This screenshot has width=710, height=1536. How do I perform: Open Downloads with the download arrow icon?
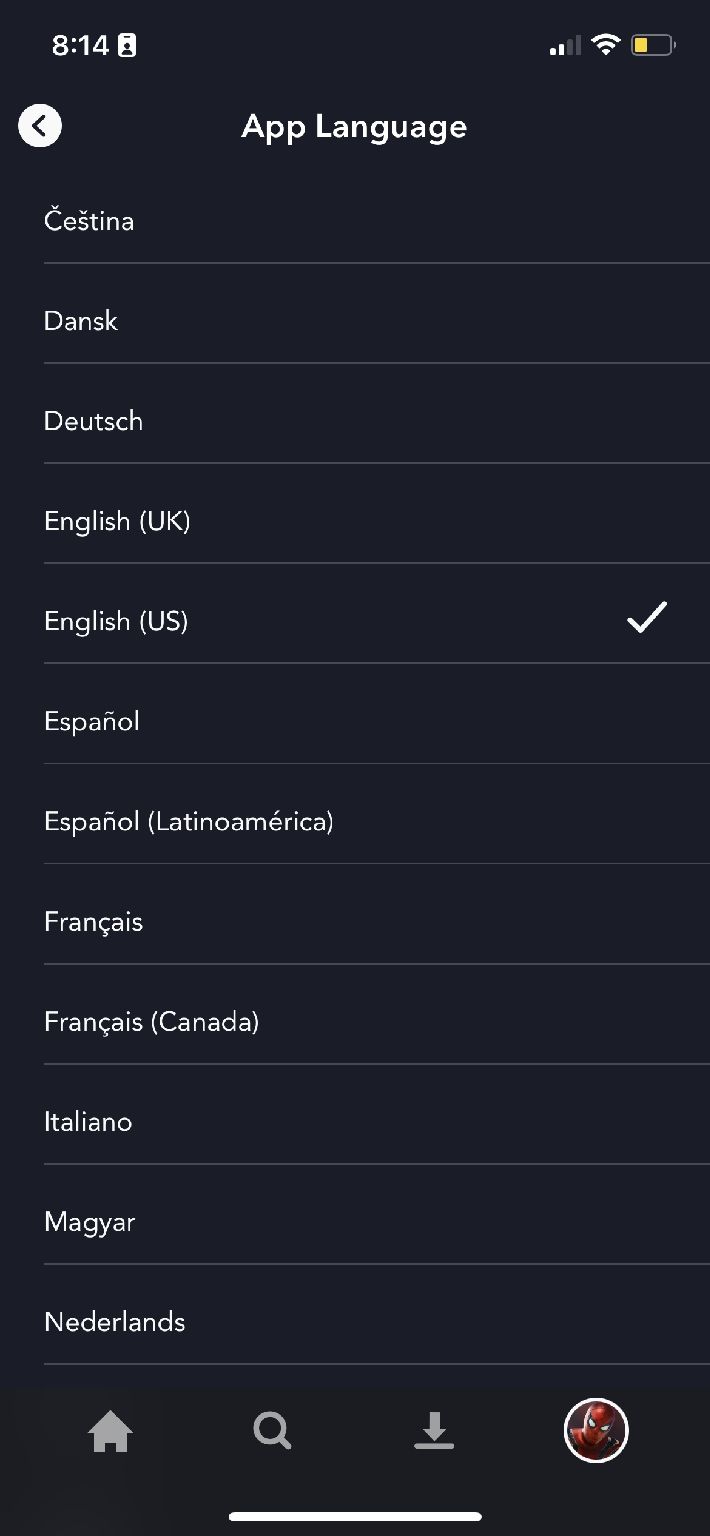433,1431
